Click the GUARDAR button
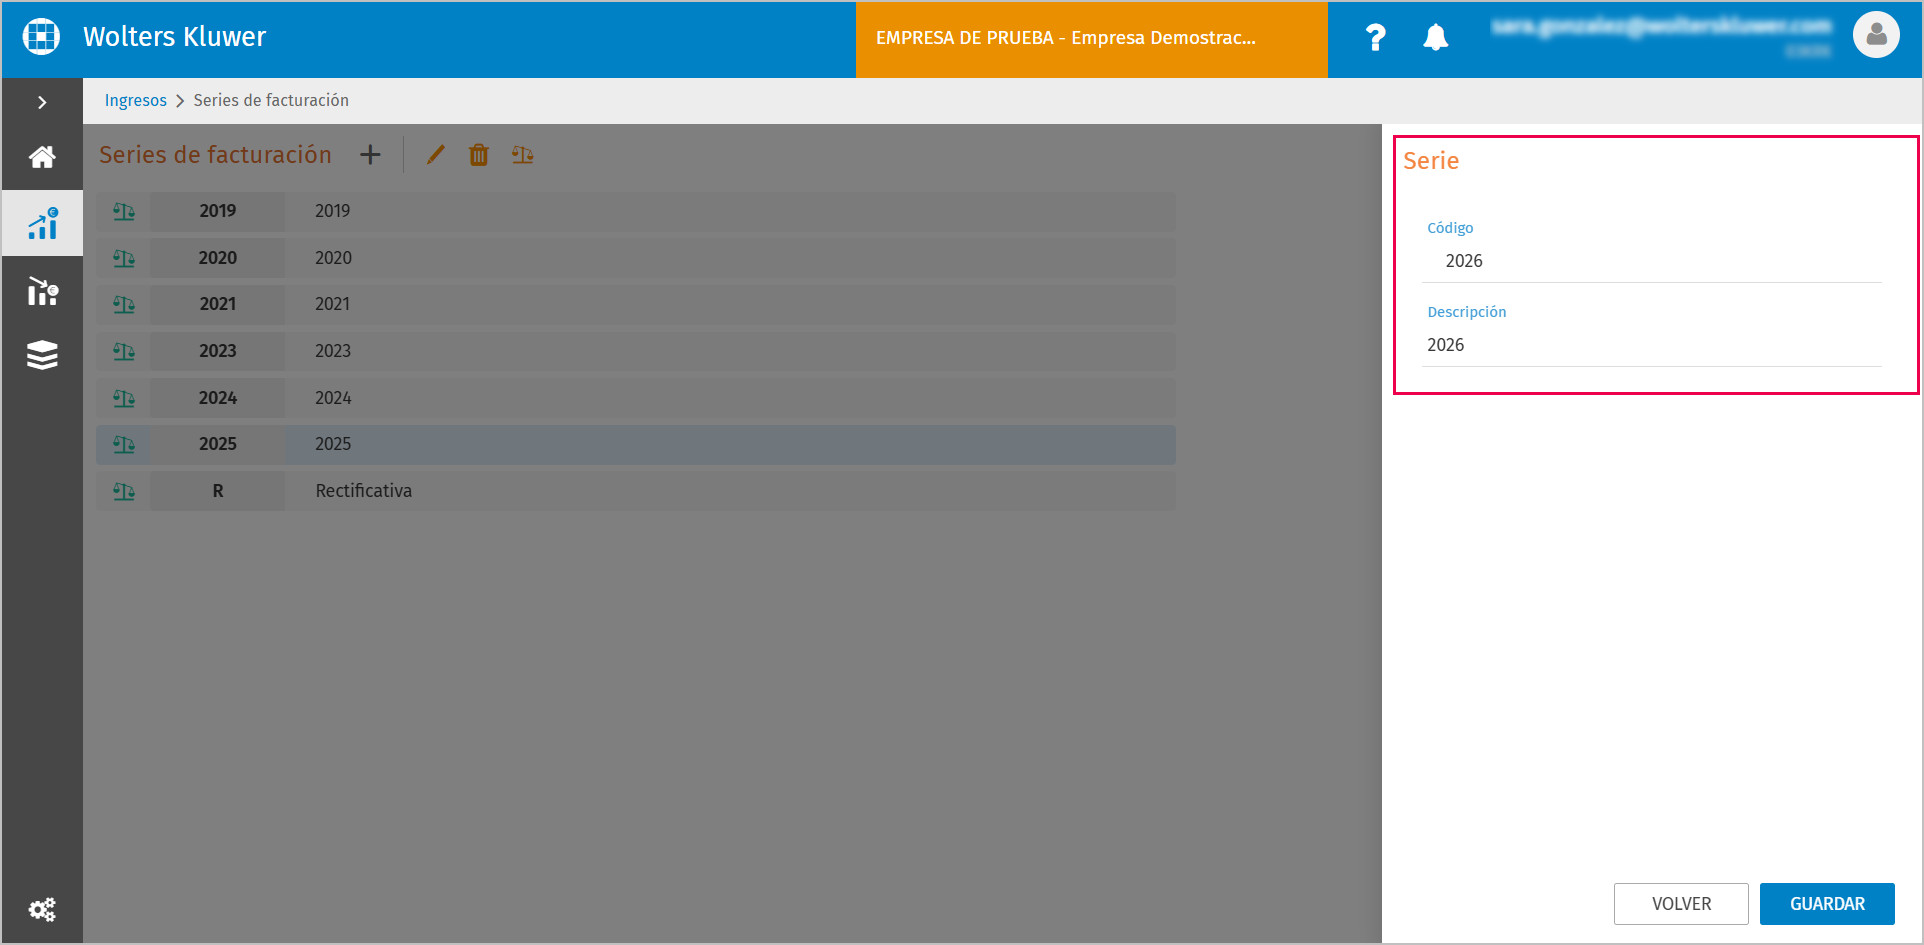 [1827, 904]
